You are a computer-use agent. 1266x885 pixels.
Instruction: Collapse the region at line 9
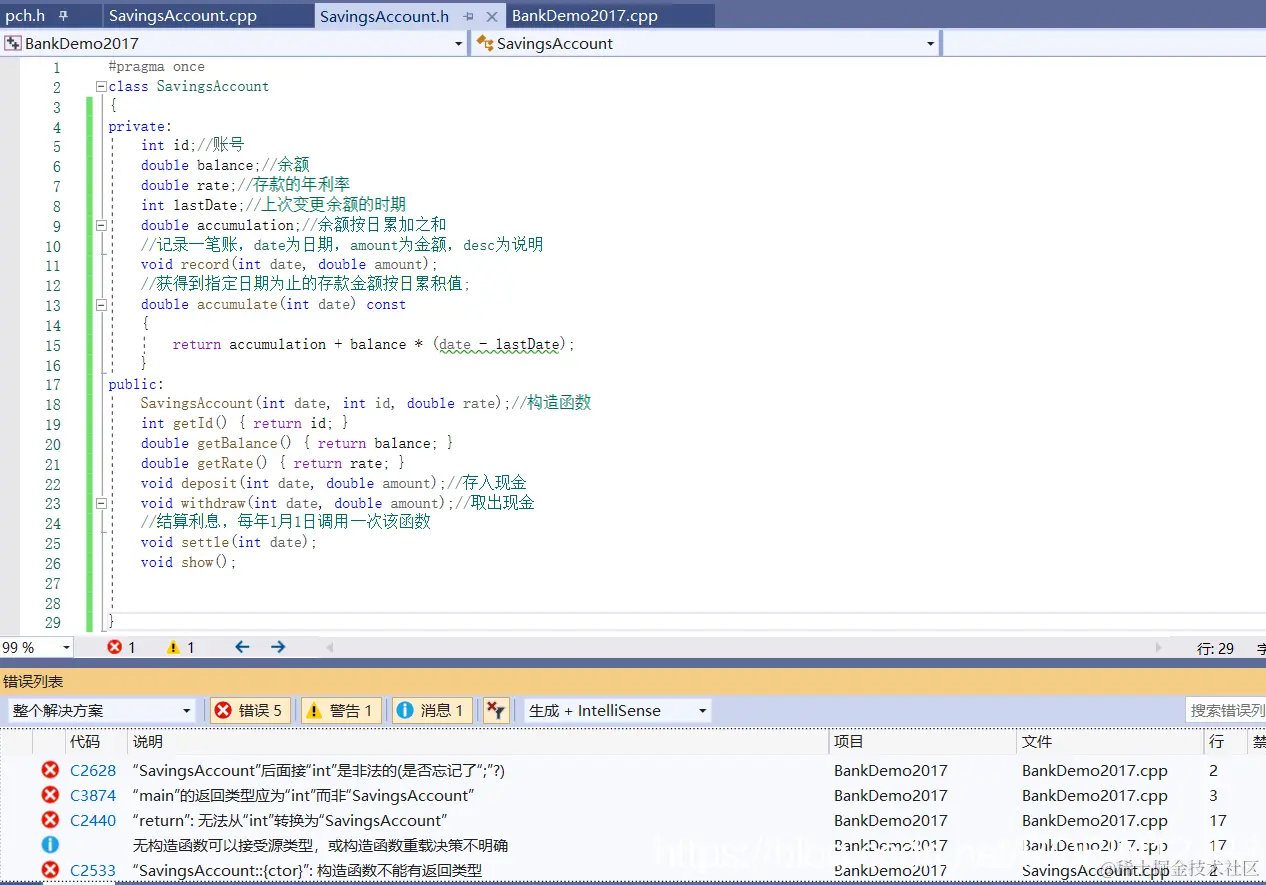click(101, 225)
